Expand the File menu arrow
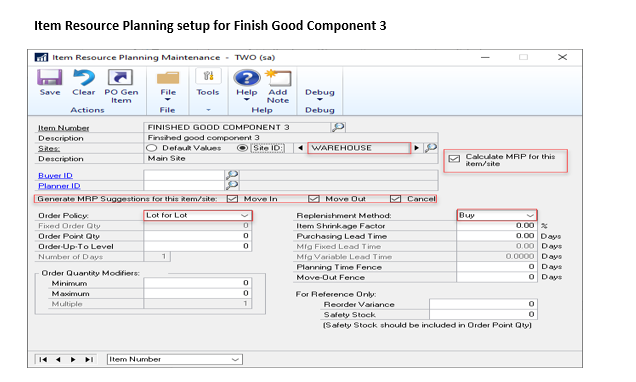The height and width of the screenshot is (382, 636). click(x=167, y=100)
